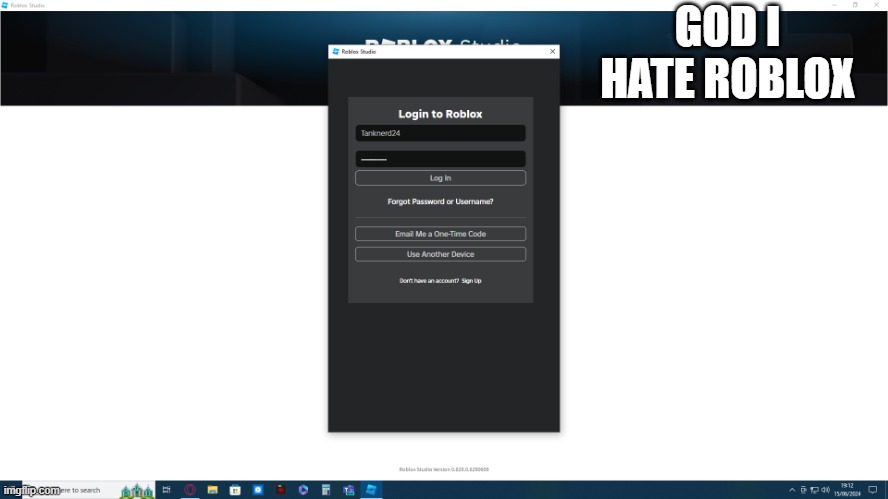The width and height of the screenshot is (888, 499).
Task: Click the Sign Up link
Action: coord(471,281)
